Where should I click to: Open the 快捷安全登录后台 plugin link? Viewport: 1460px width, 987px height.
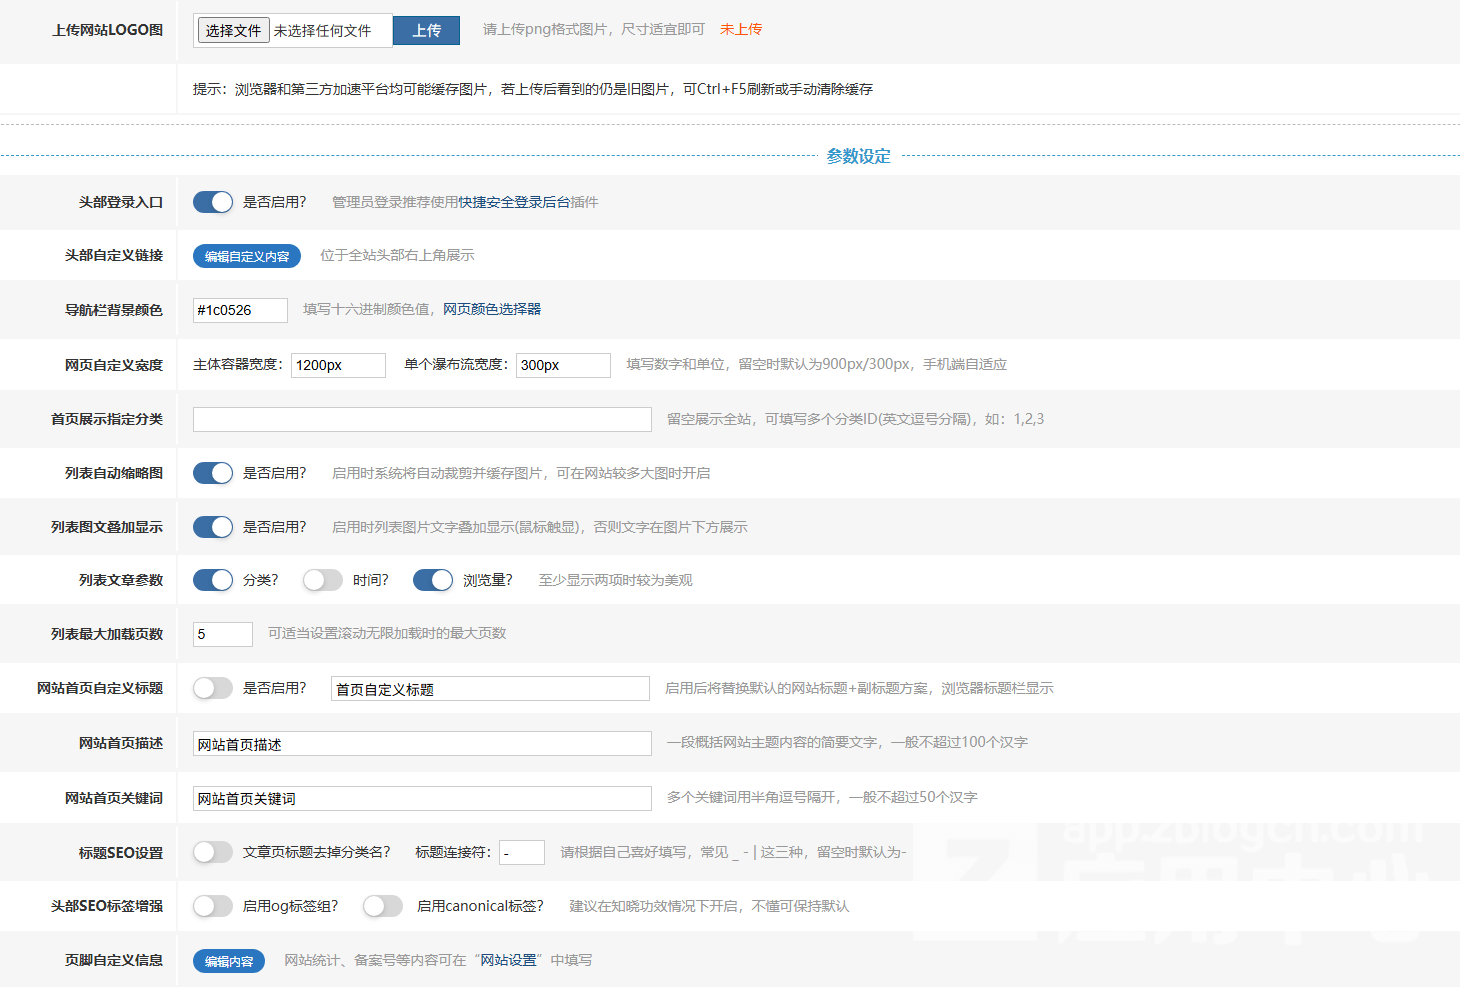pyautogui.click(x=514, y=202)
